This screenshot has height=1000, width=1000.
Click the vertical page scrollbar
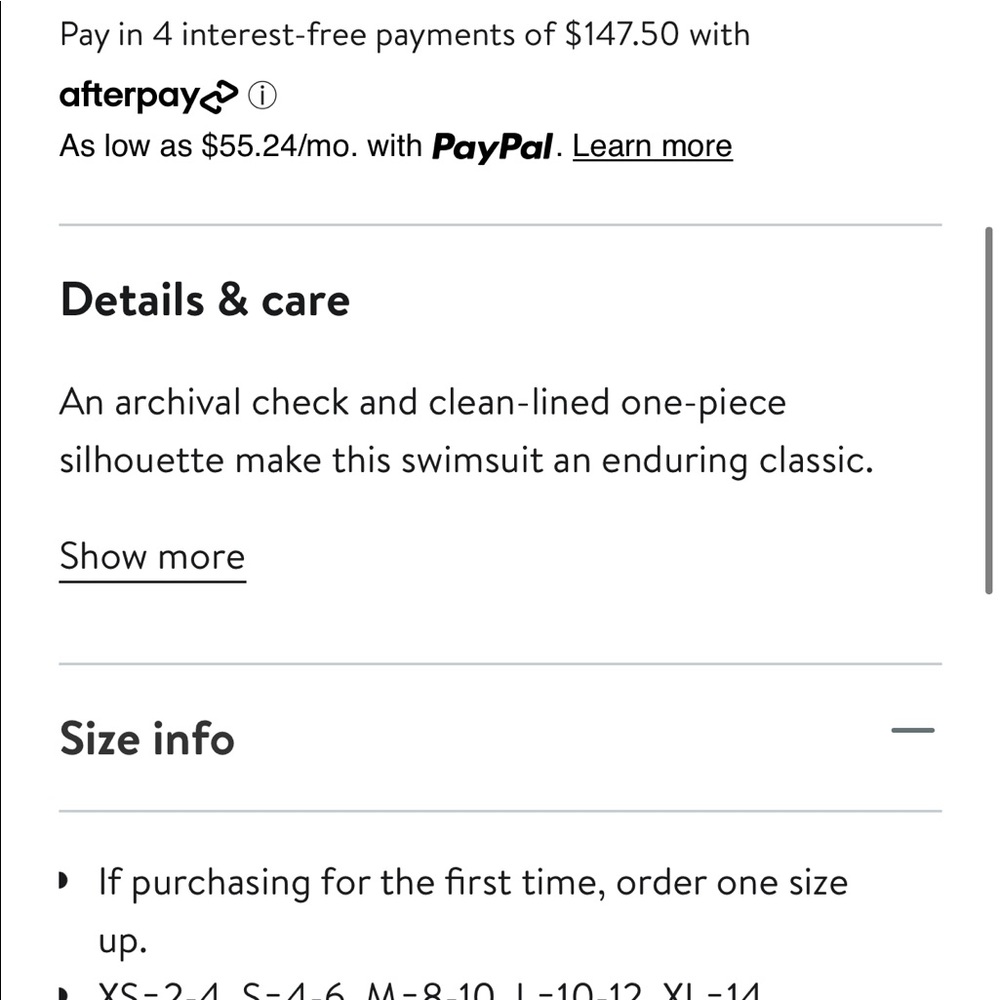point(989,410)
